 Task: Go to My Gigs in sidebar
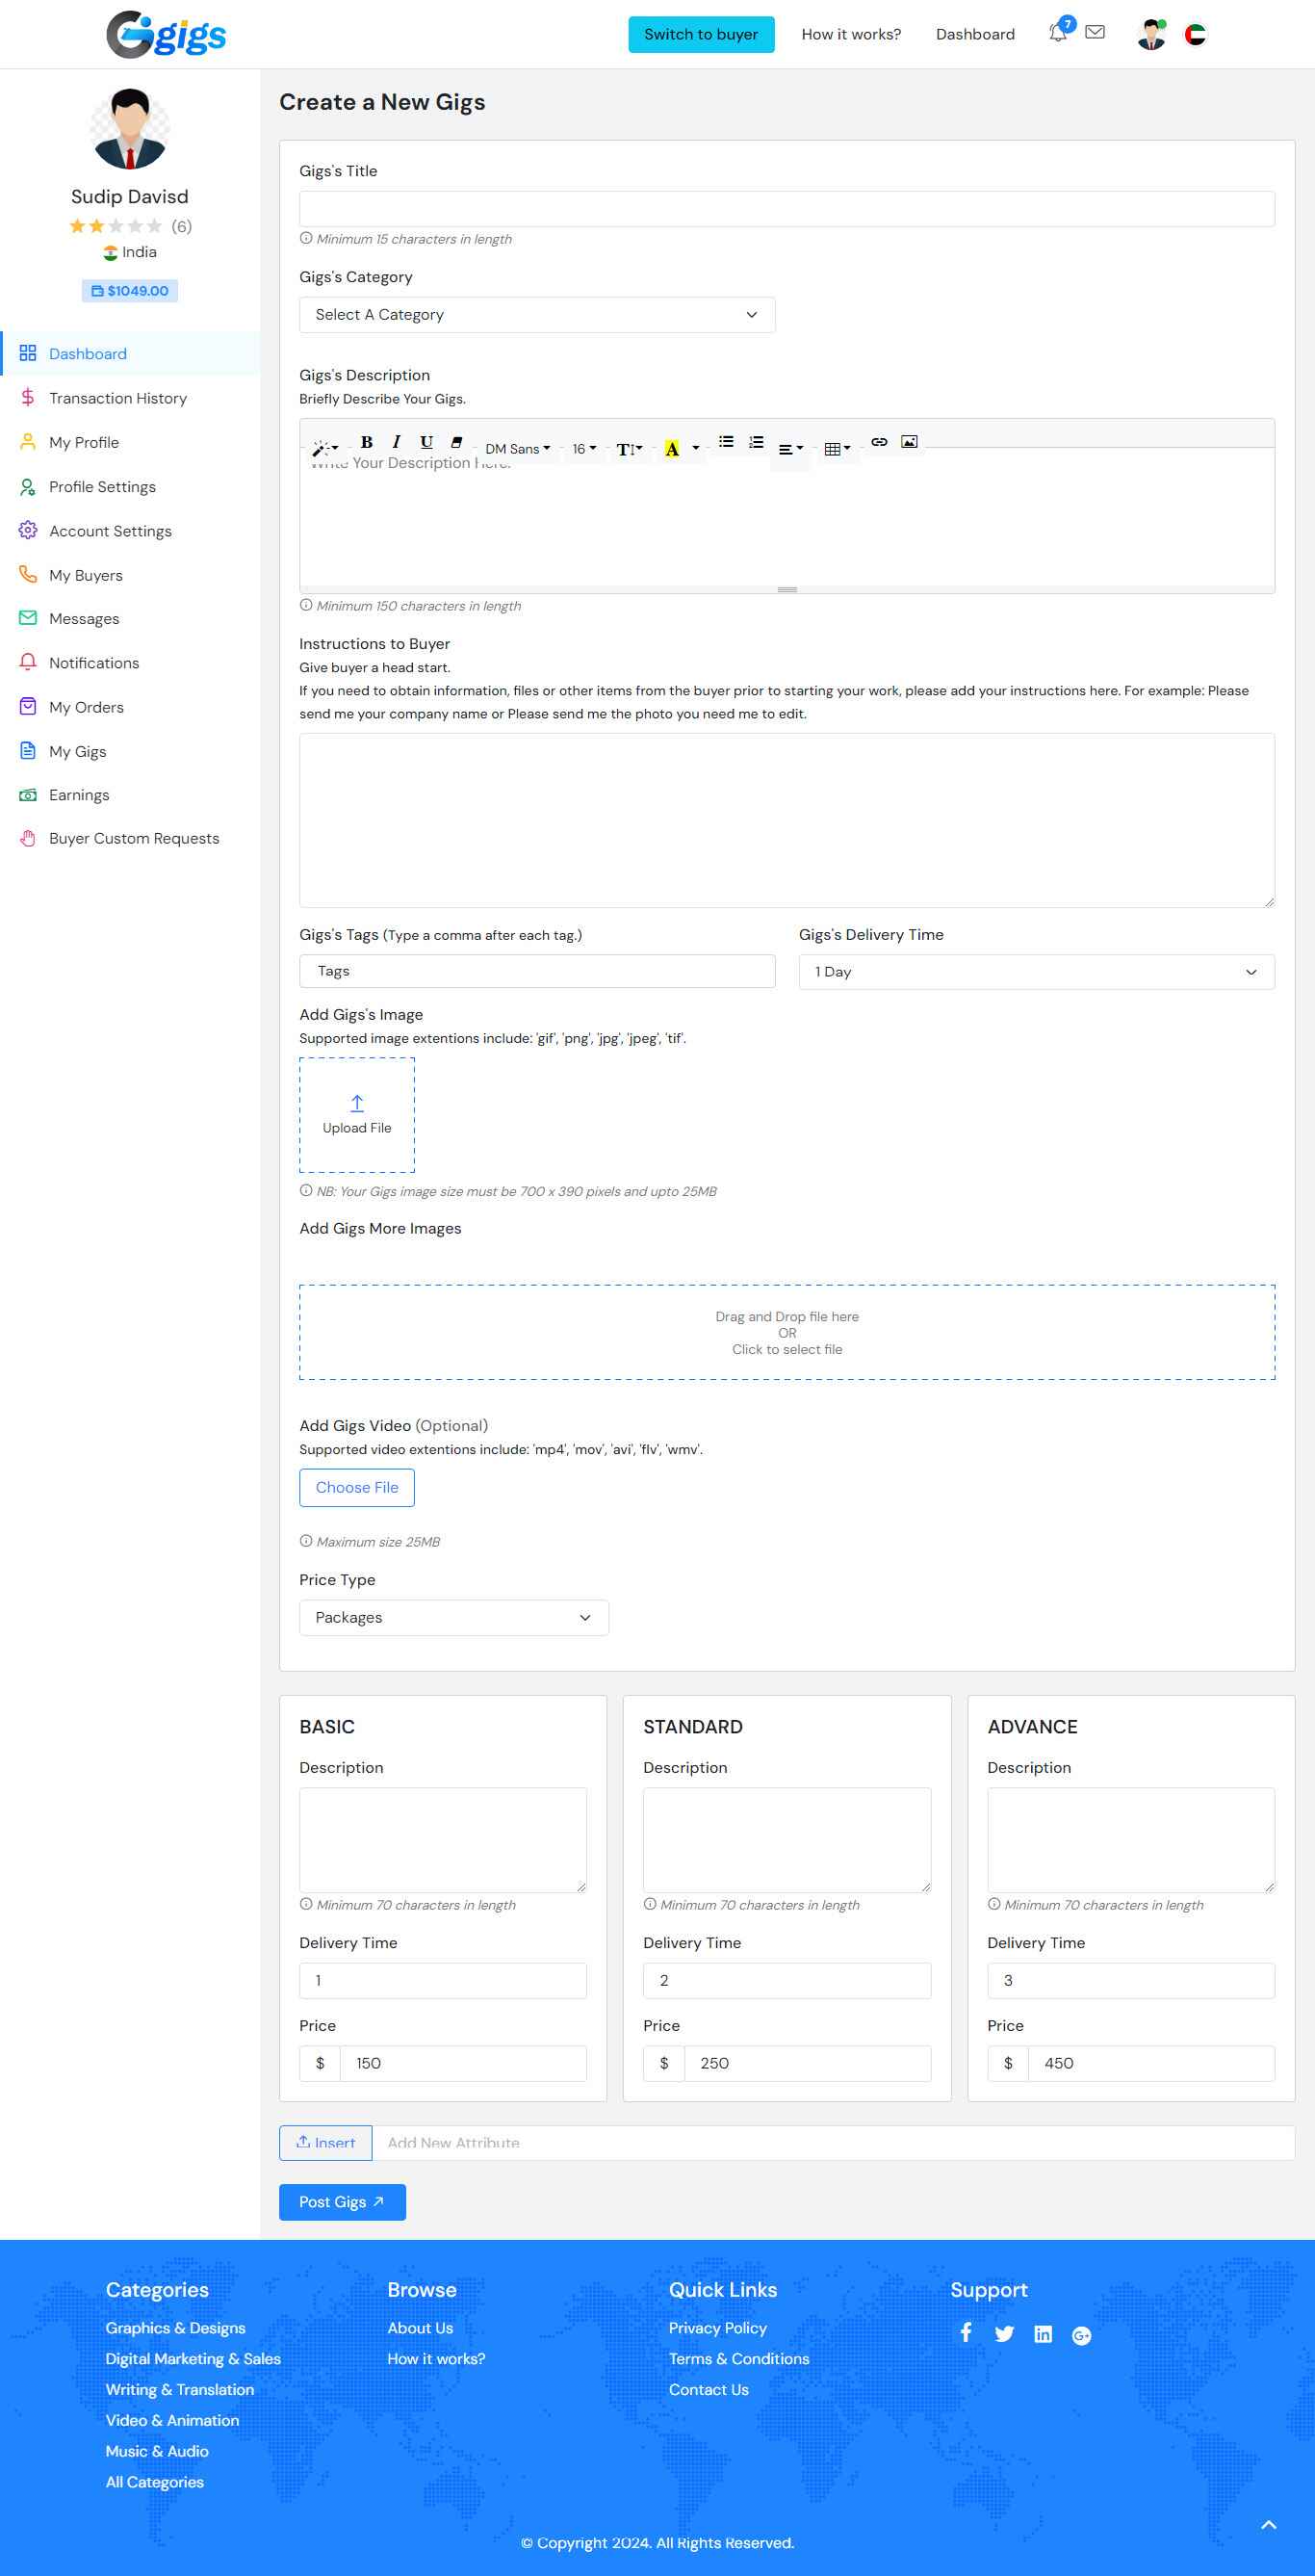(x=77, y=751)
